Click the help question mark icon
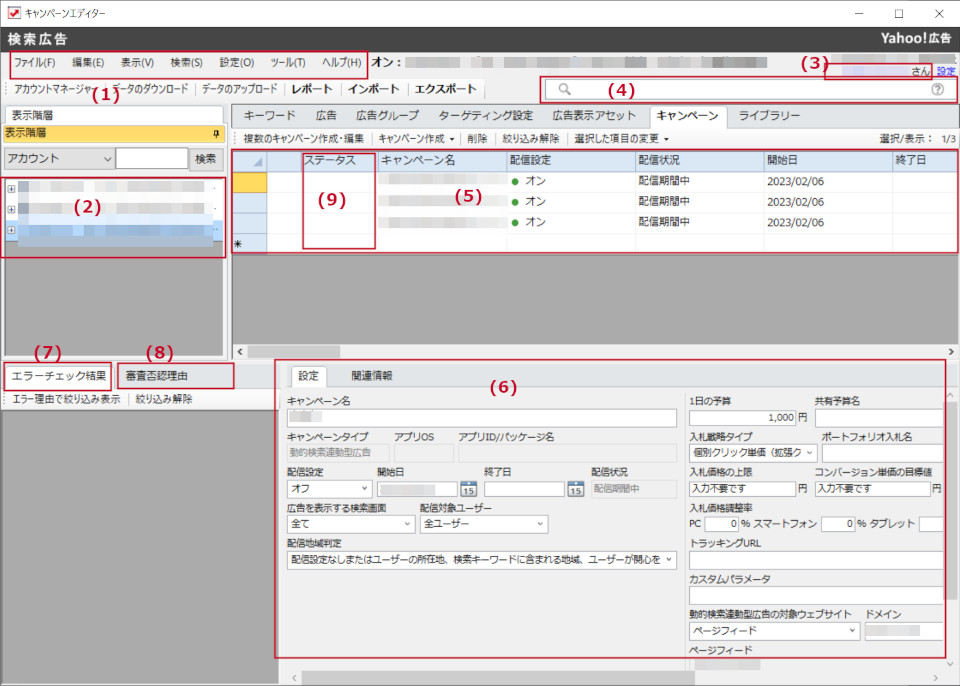Viewport: 960px width, 686px height. (936, 90)
